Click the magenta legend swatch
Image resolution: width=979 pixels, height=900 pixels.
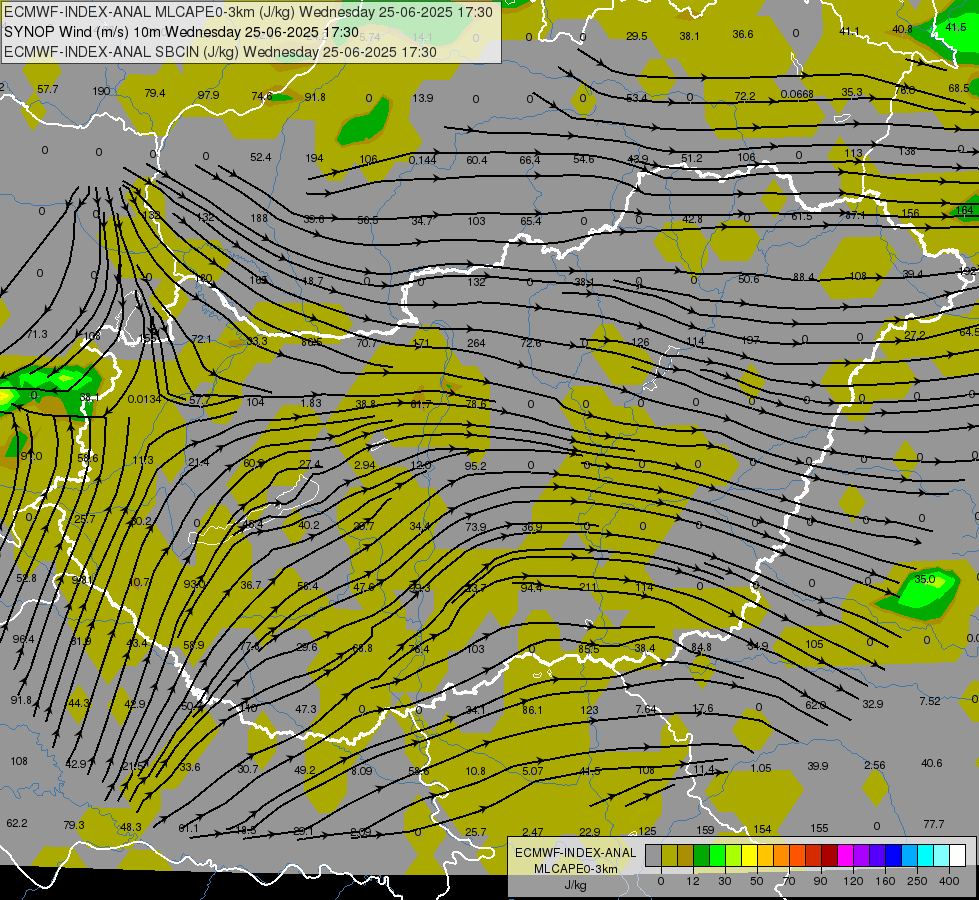tap(846, 856)
